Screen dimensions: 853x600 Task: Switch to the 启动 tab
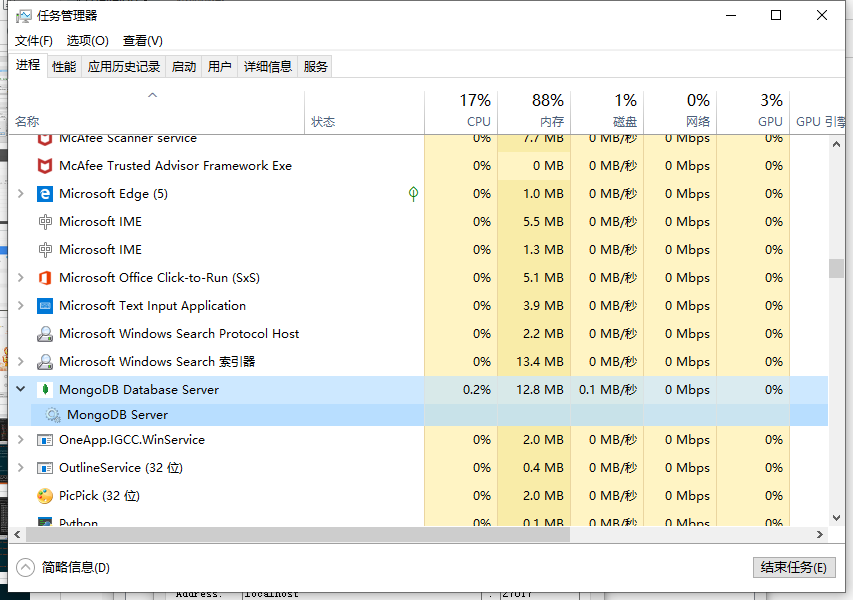point(183,66)
